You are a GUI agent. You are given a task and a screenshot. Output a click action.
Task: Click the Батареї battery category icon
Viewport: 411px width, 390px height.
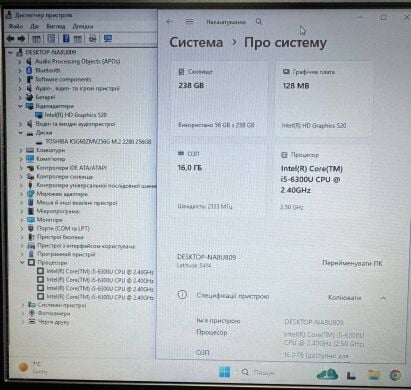click(x=30, y=97)
